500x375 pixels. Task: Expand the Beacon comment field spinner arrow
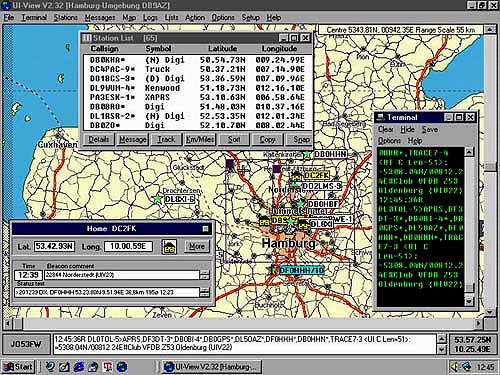coord(204,275)
